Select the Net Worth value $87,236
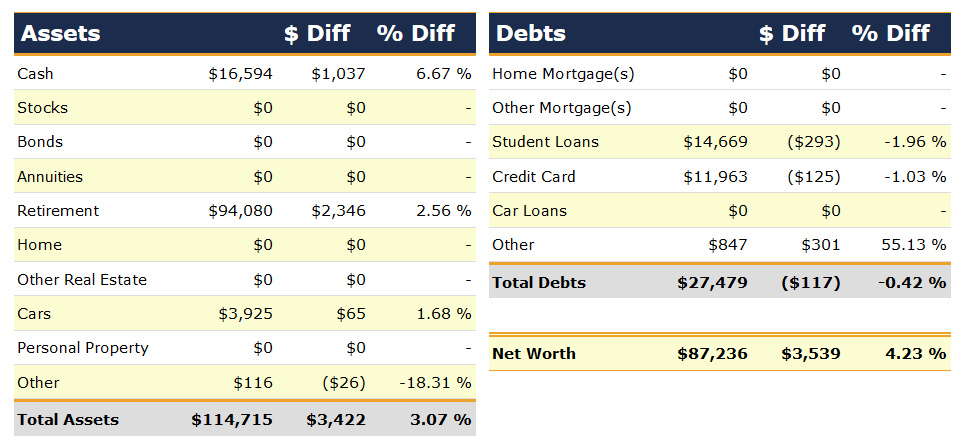Screen dimensions: 963x448 (x=712, y=353)
